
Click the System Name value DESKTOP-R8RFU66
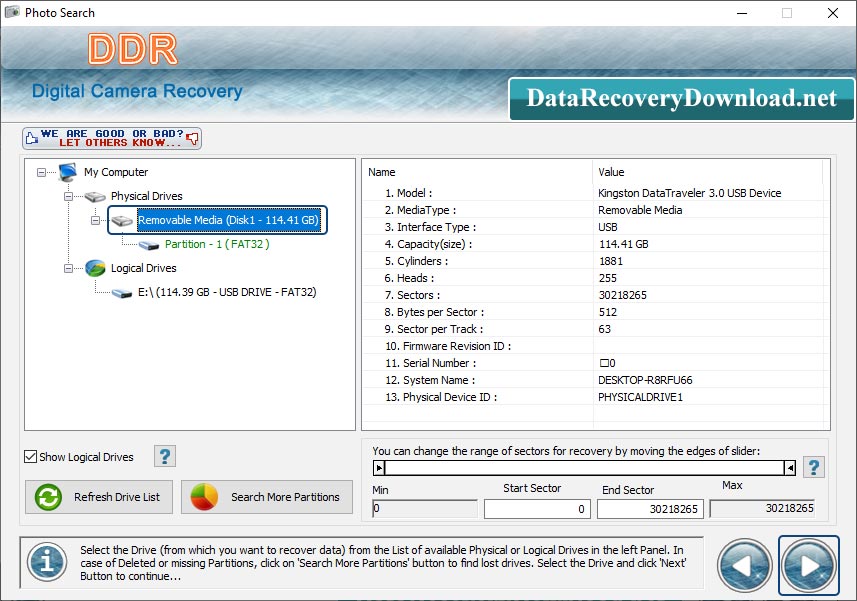(x=645, y=380)
